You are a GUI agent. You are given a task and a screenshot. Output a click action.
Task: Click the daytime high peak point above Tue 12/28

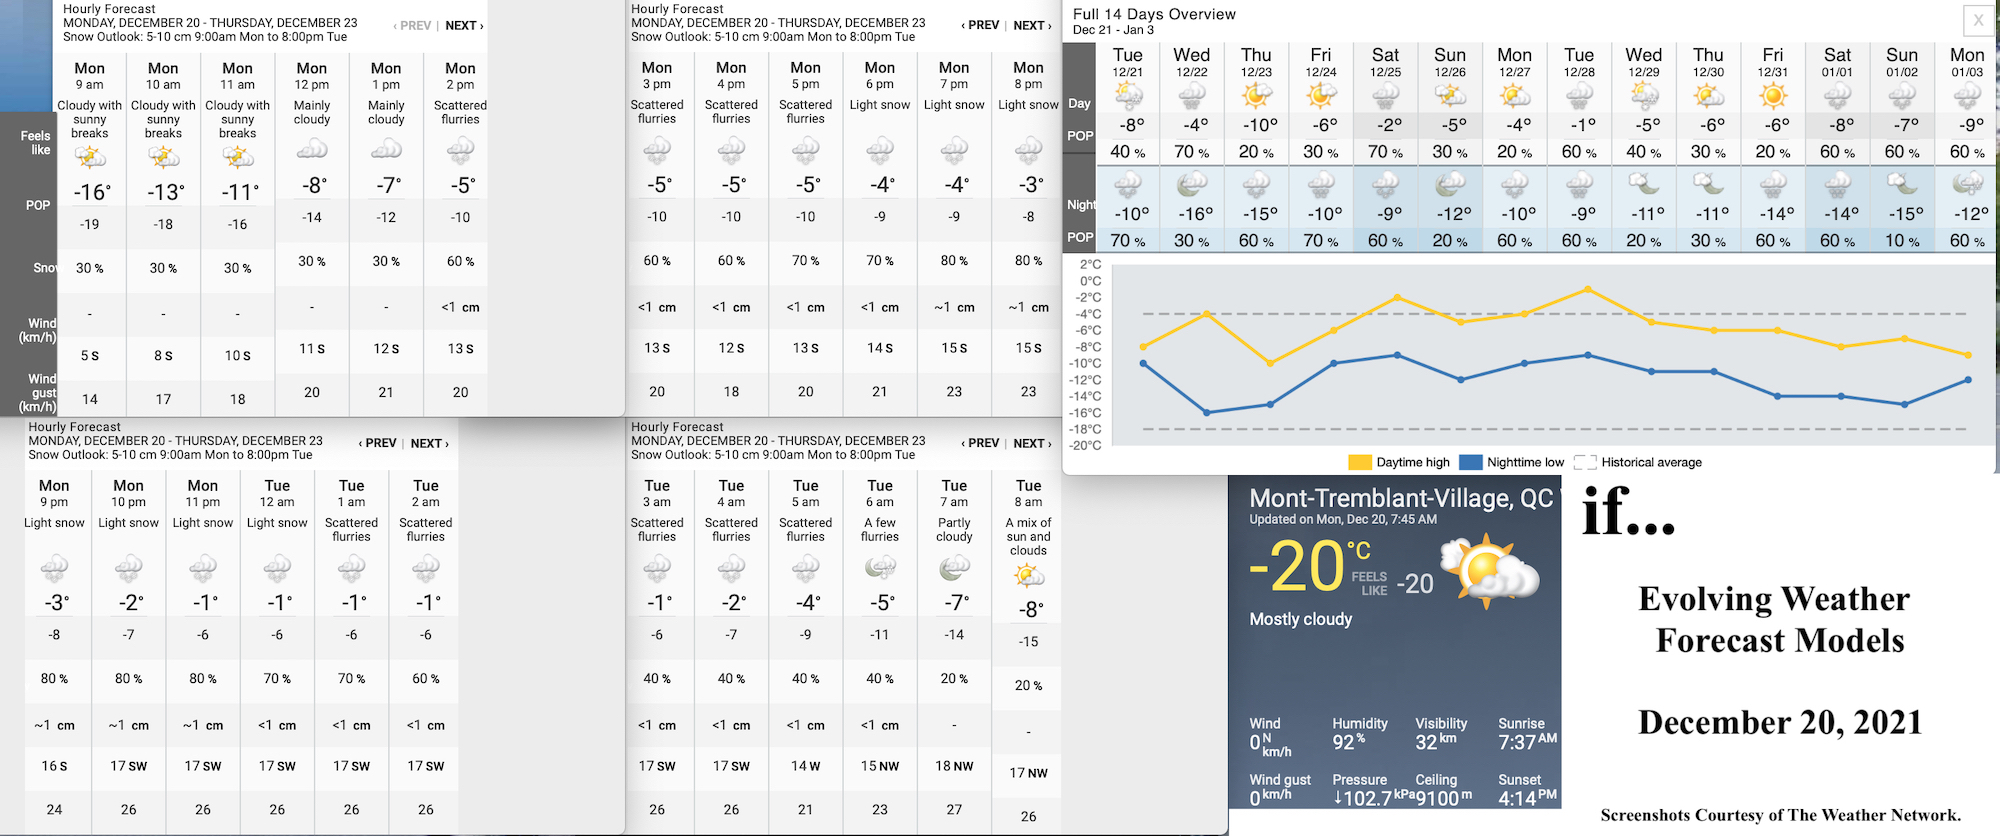click(1588, 289)
